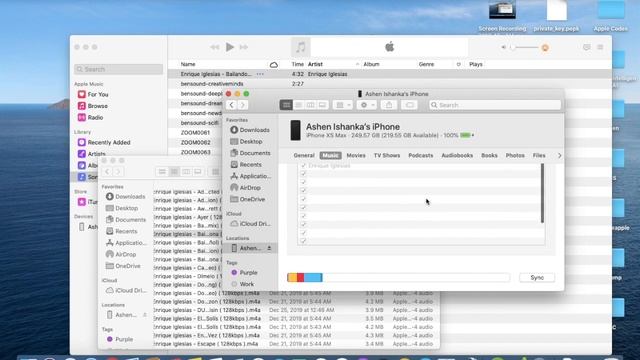Open the Podcasts tab
Viewport: 640px width, 360px height.
point(420,156)
